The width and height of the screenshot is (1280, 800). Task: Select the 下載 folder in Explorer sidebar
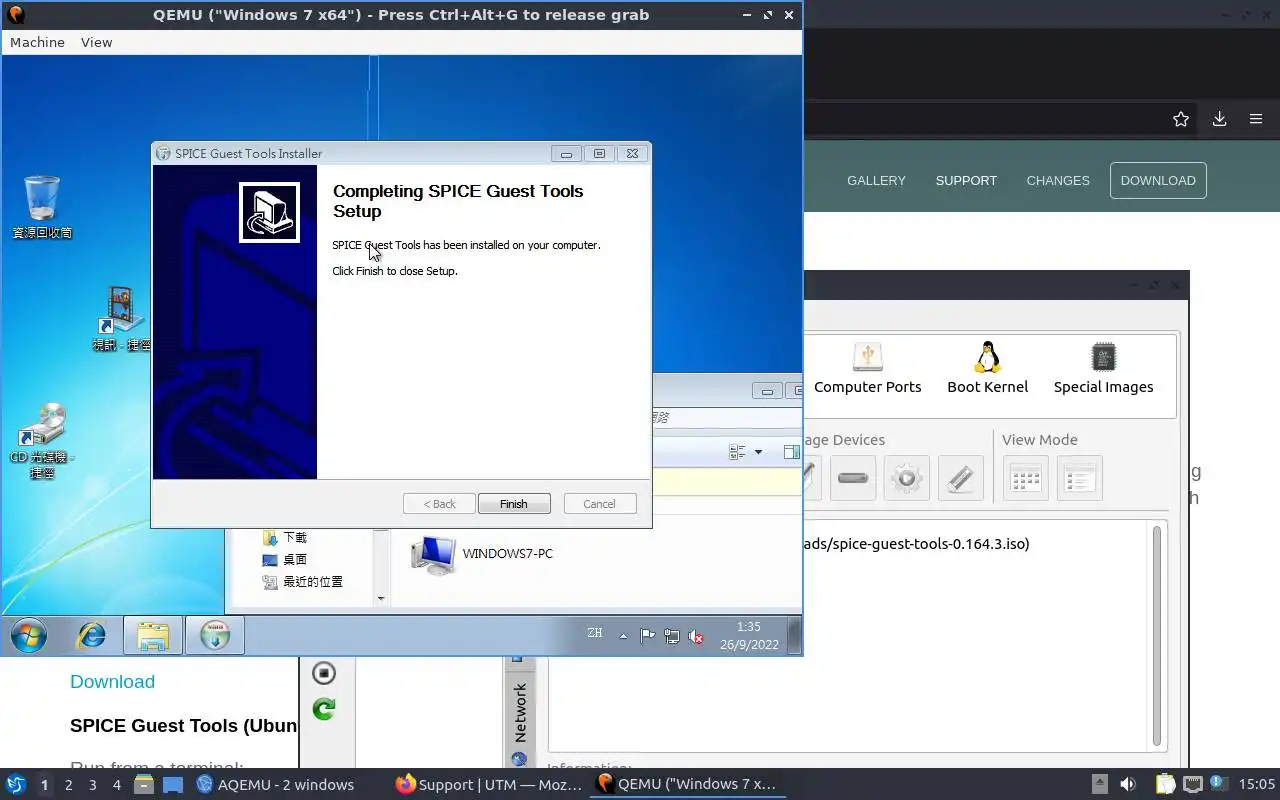(285, 538)
